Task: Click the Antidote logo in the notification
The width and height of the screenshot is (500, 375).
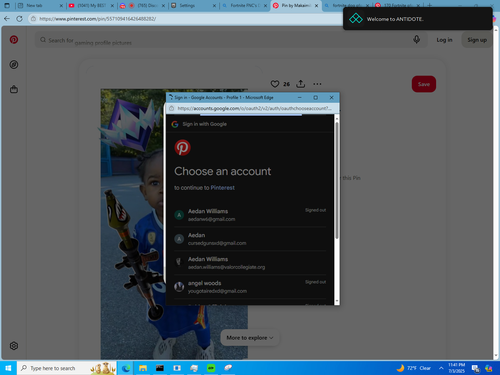Action: tap(356, 19)
